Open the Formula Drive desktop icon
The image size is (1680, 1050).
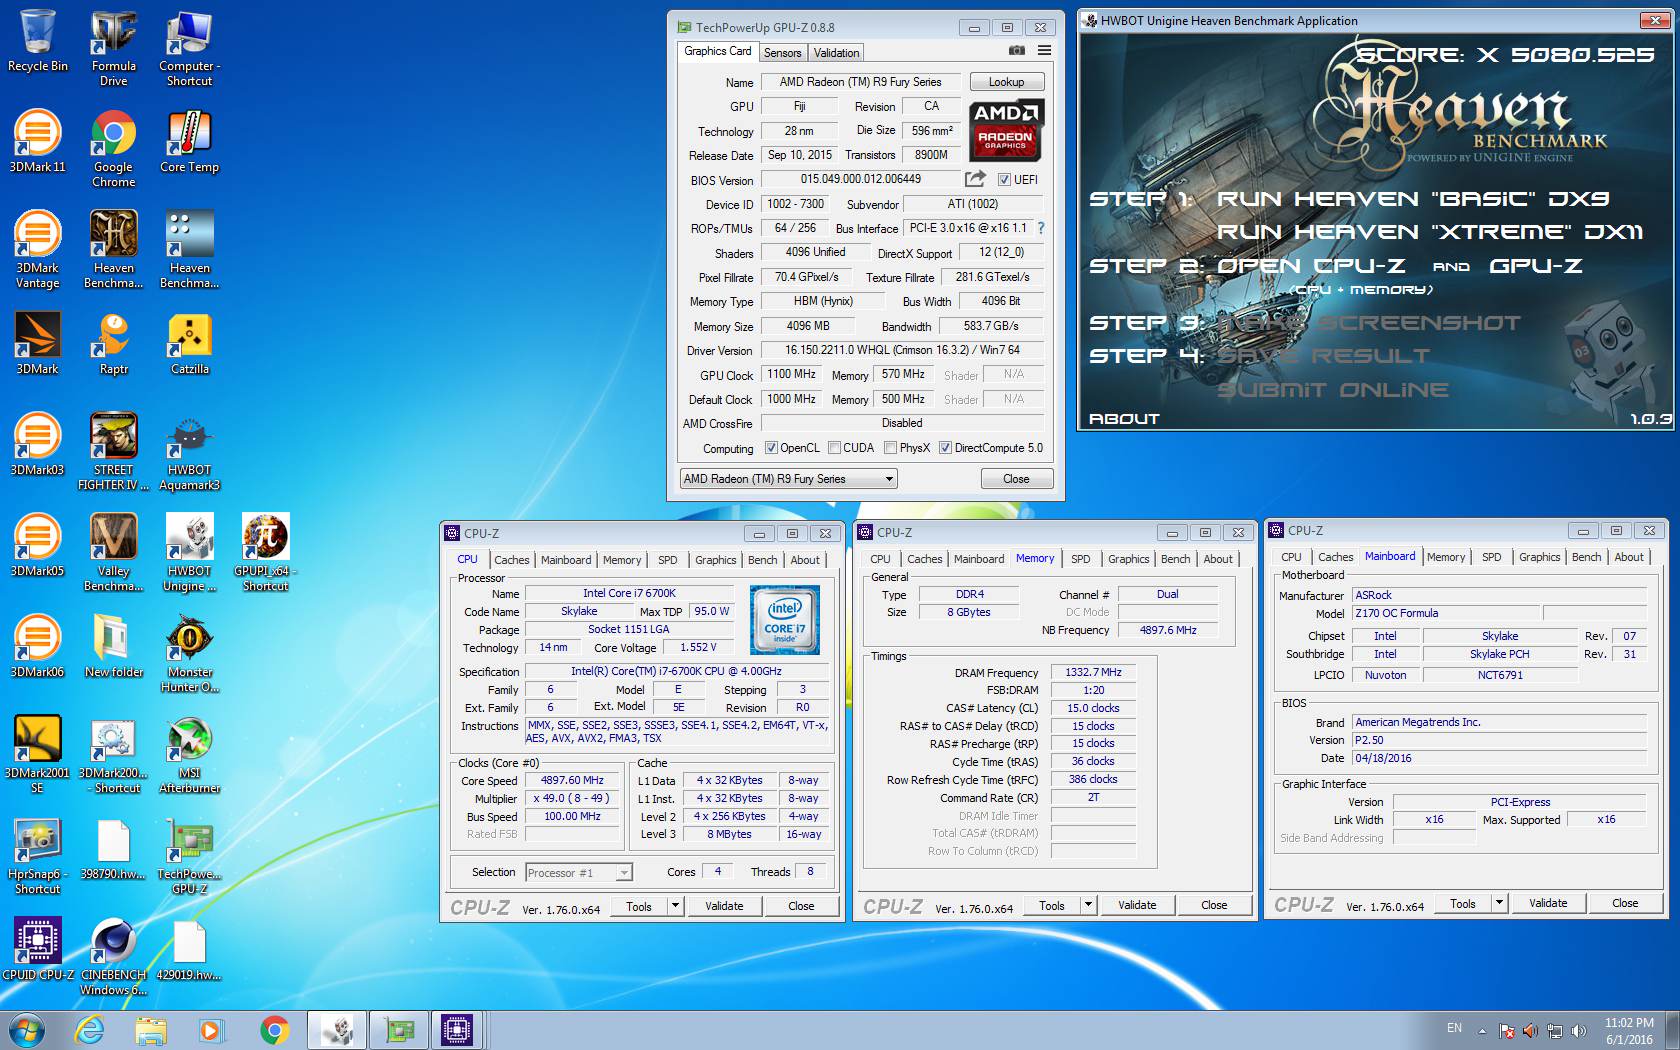(x=113, y=48)
